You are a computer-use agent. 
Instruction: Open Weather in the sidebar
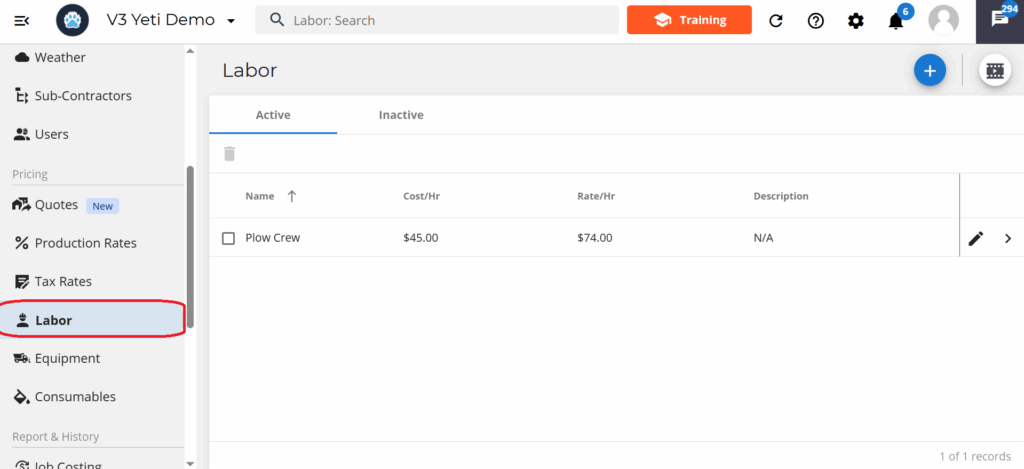point(91,57)
